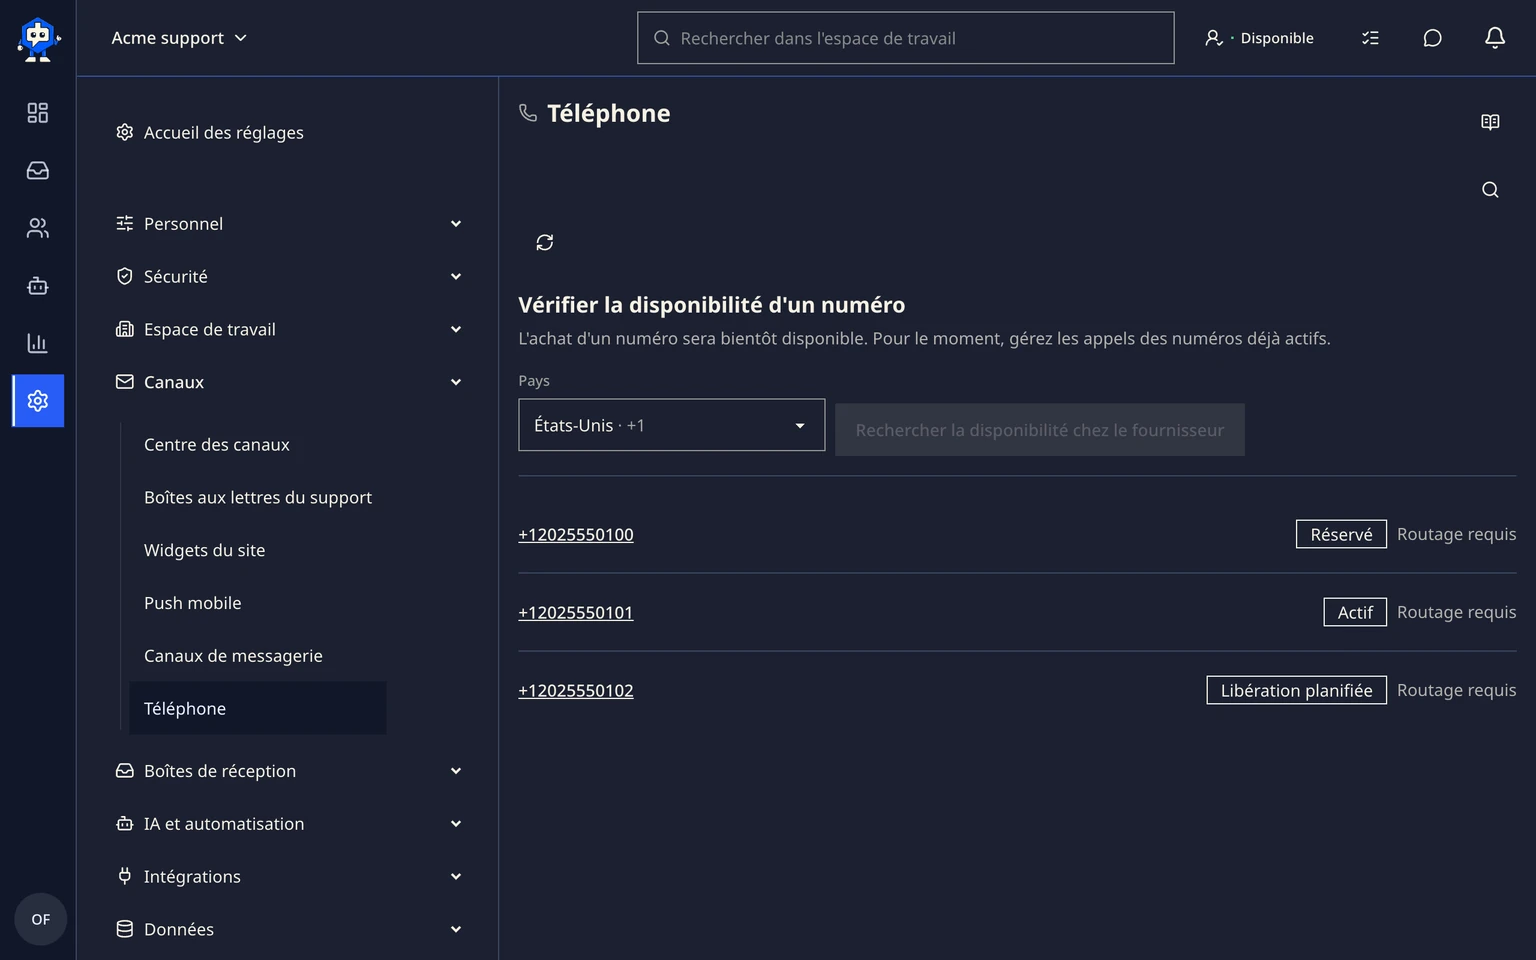Viewport: 1536px width, 960px height.
Task: Click the refresh numbers icon
Action: point(545,242)
